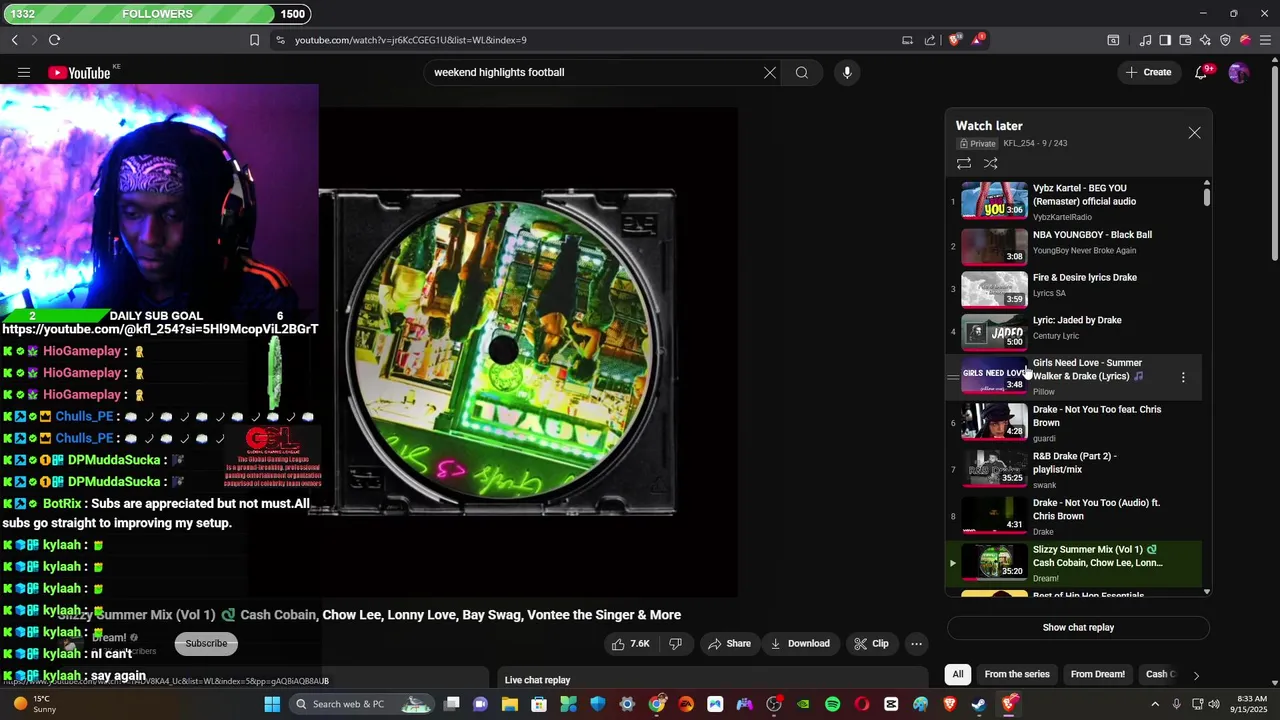The width and height of the screenshot is (1280, 720).
Task: Open Brave Wallet icon
Action: (x=1185, y=40)
